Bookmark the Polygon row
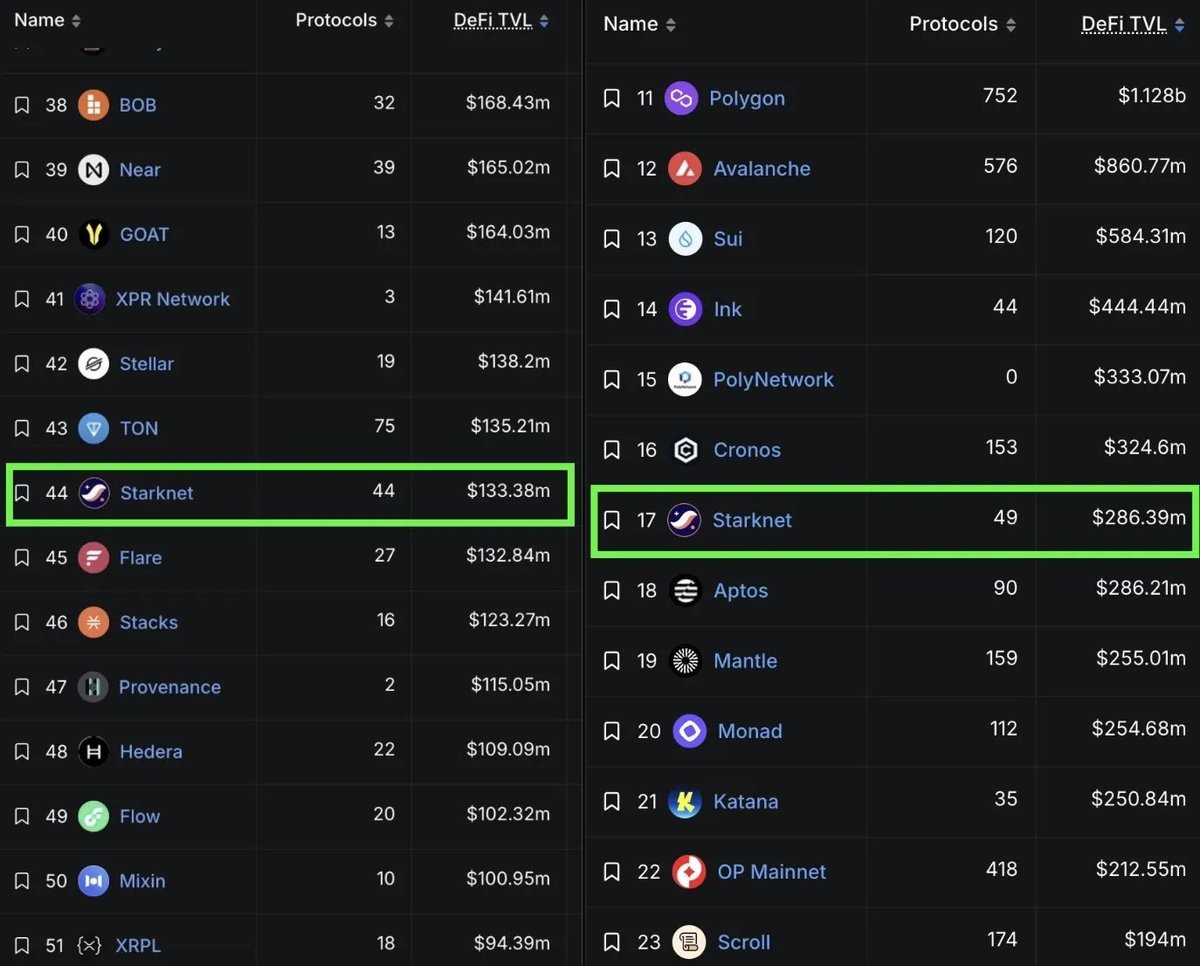Image resolution: width=1200 pixels, height=966 pixels. 612,98
